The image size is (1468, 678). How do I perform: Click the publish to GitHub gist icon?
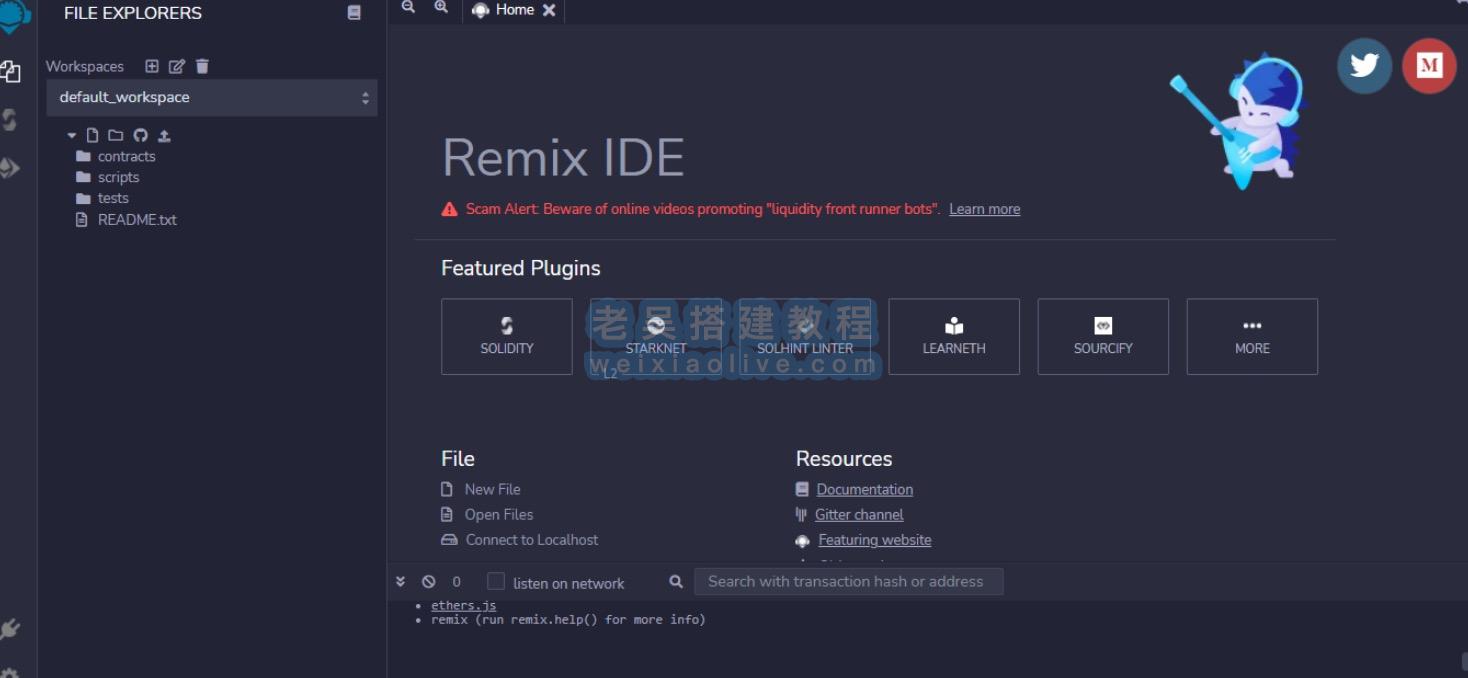coord(140,135)
